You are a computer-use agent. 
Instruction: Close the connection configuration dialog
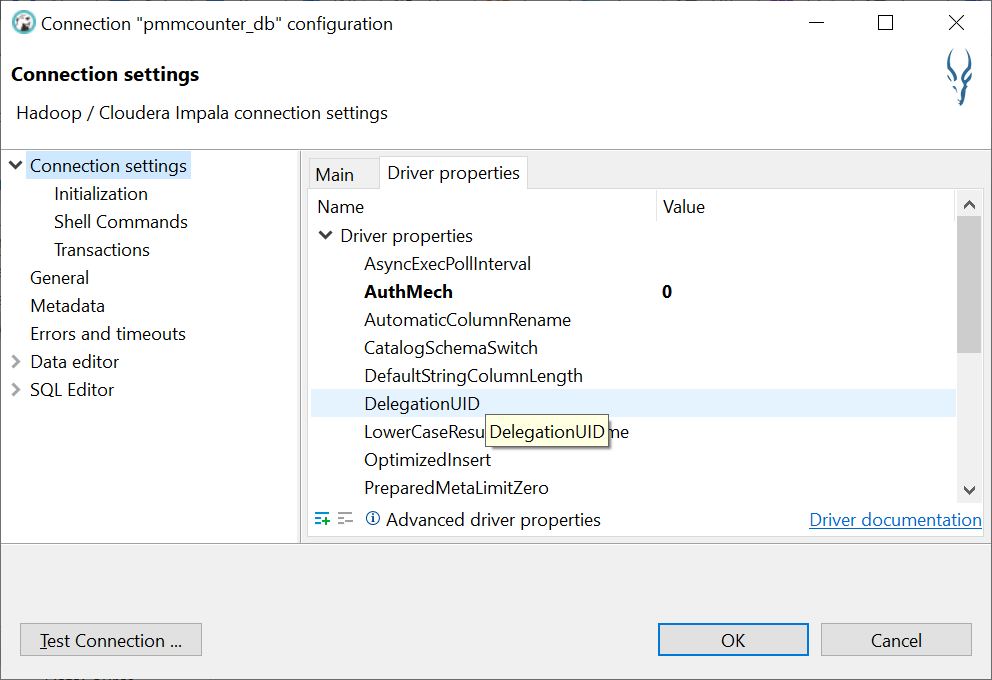coord(956,23)
